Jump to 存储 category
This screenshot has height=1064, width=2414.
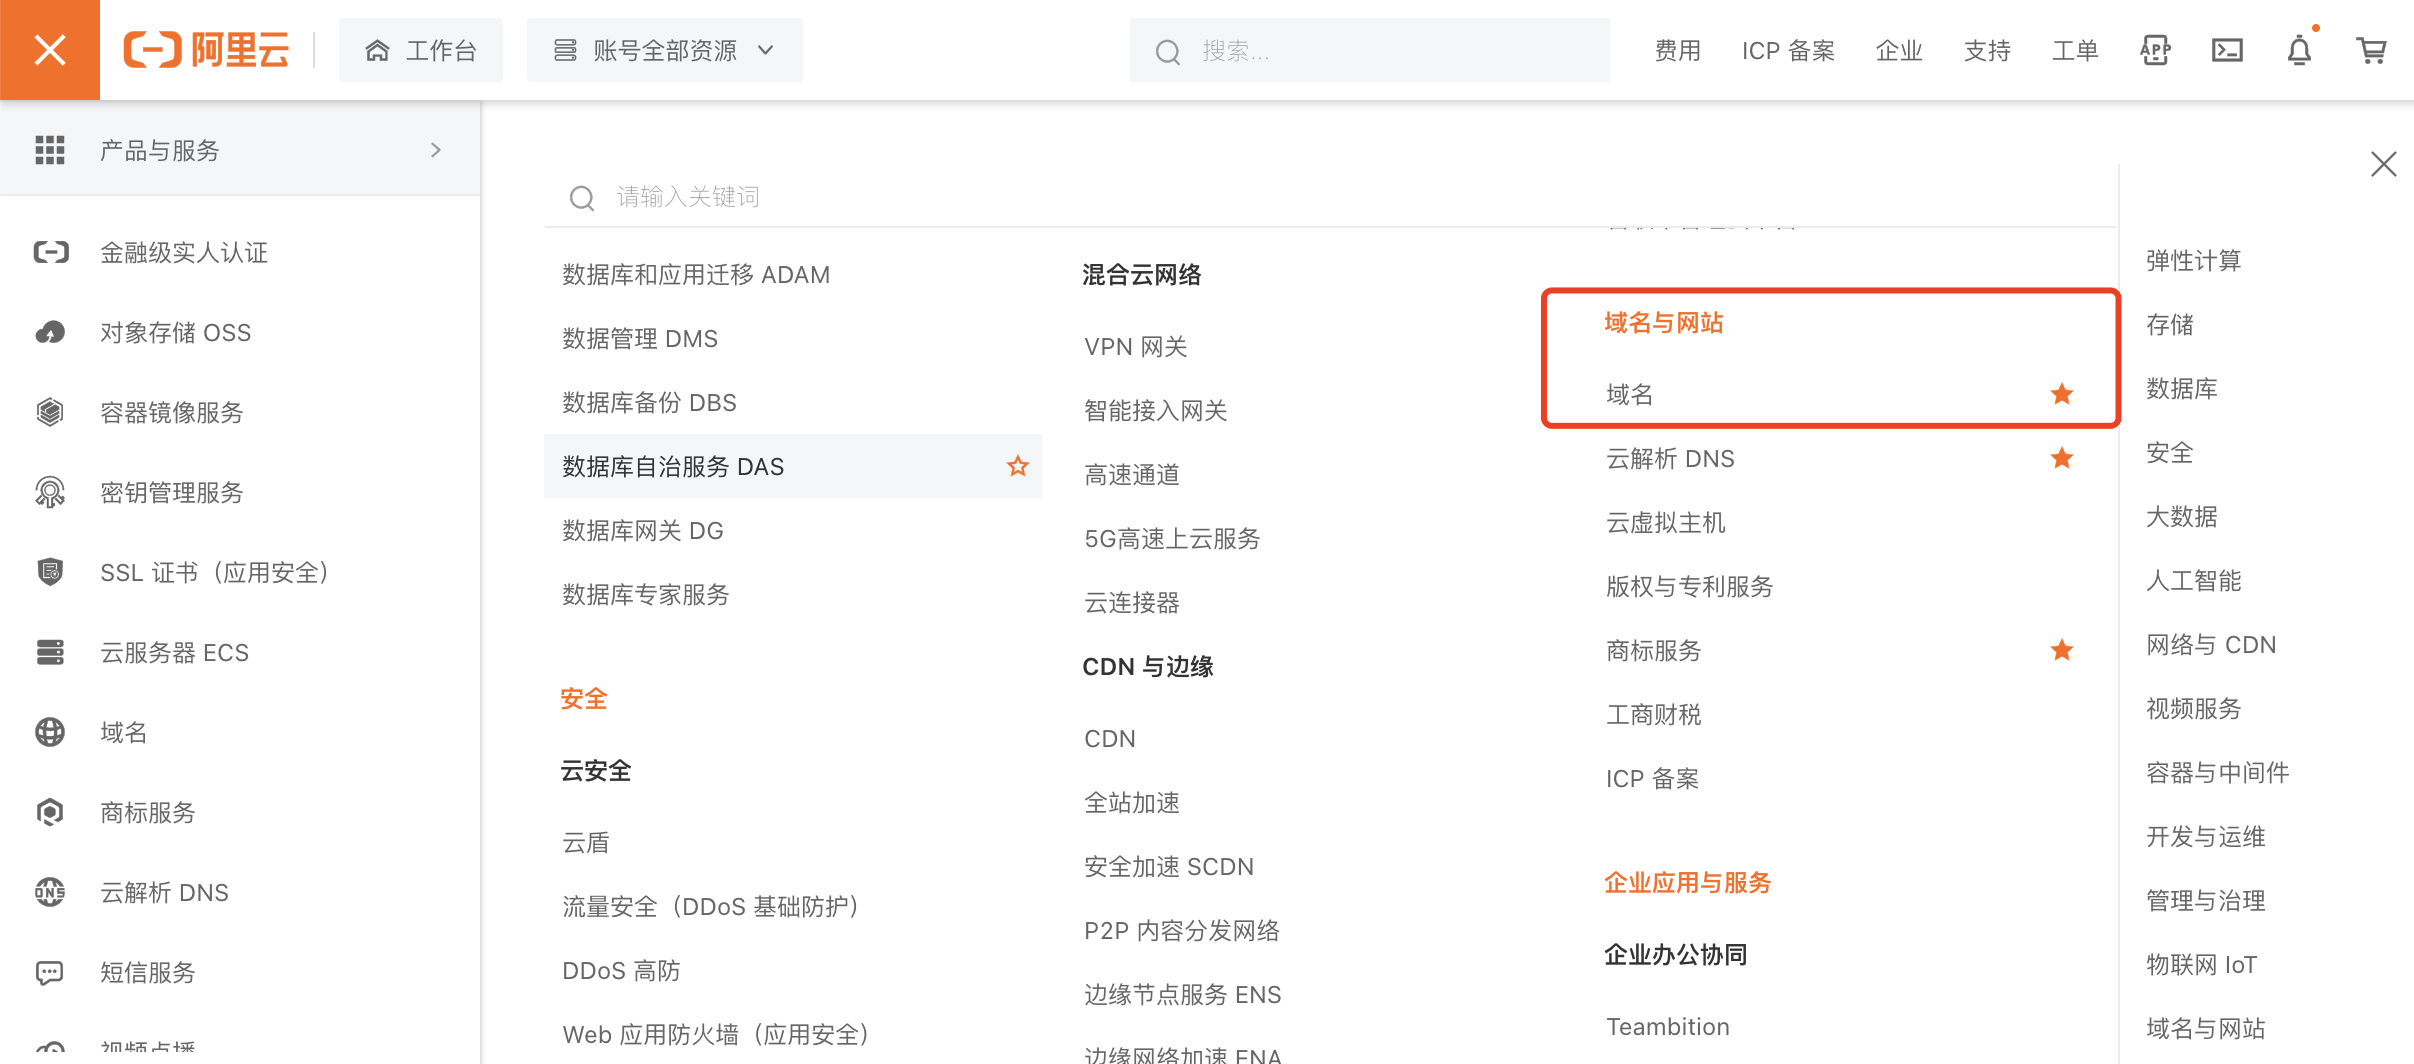pyautogui.click(x=2170, y=324)
